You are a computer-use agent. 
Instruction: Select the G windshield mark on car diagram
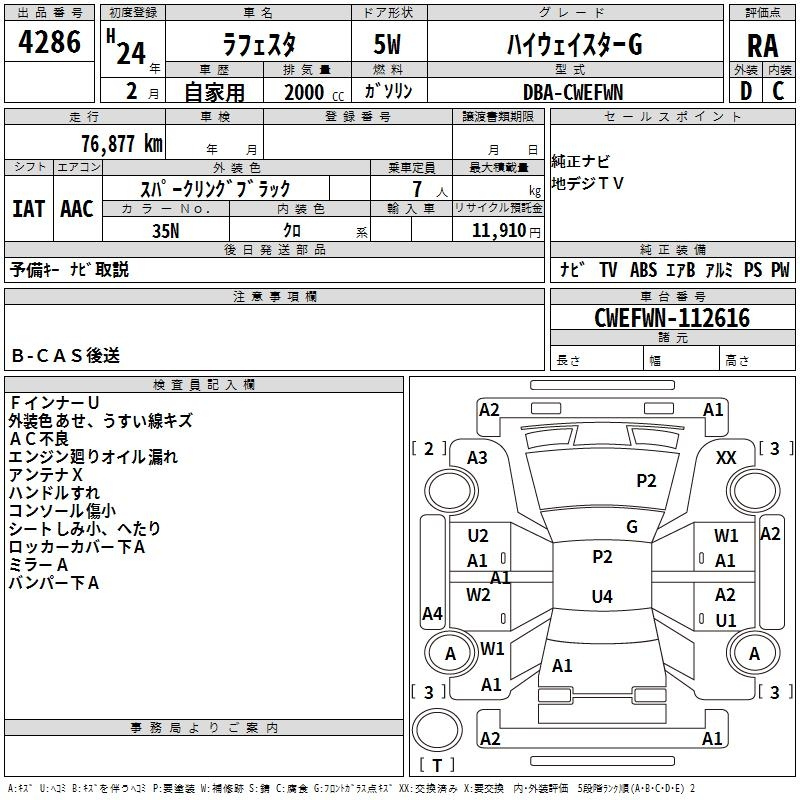[x=631, y=526]
